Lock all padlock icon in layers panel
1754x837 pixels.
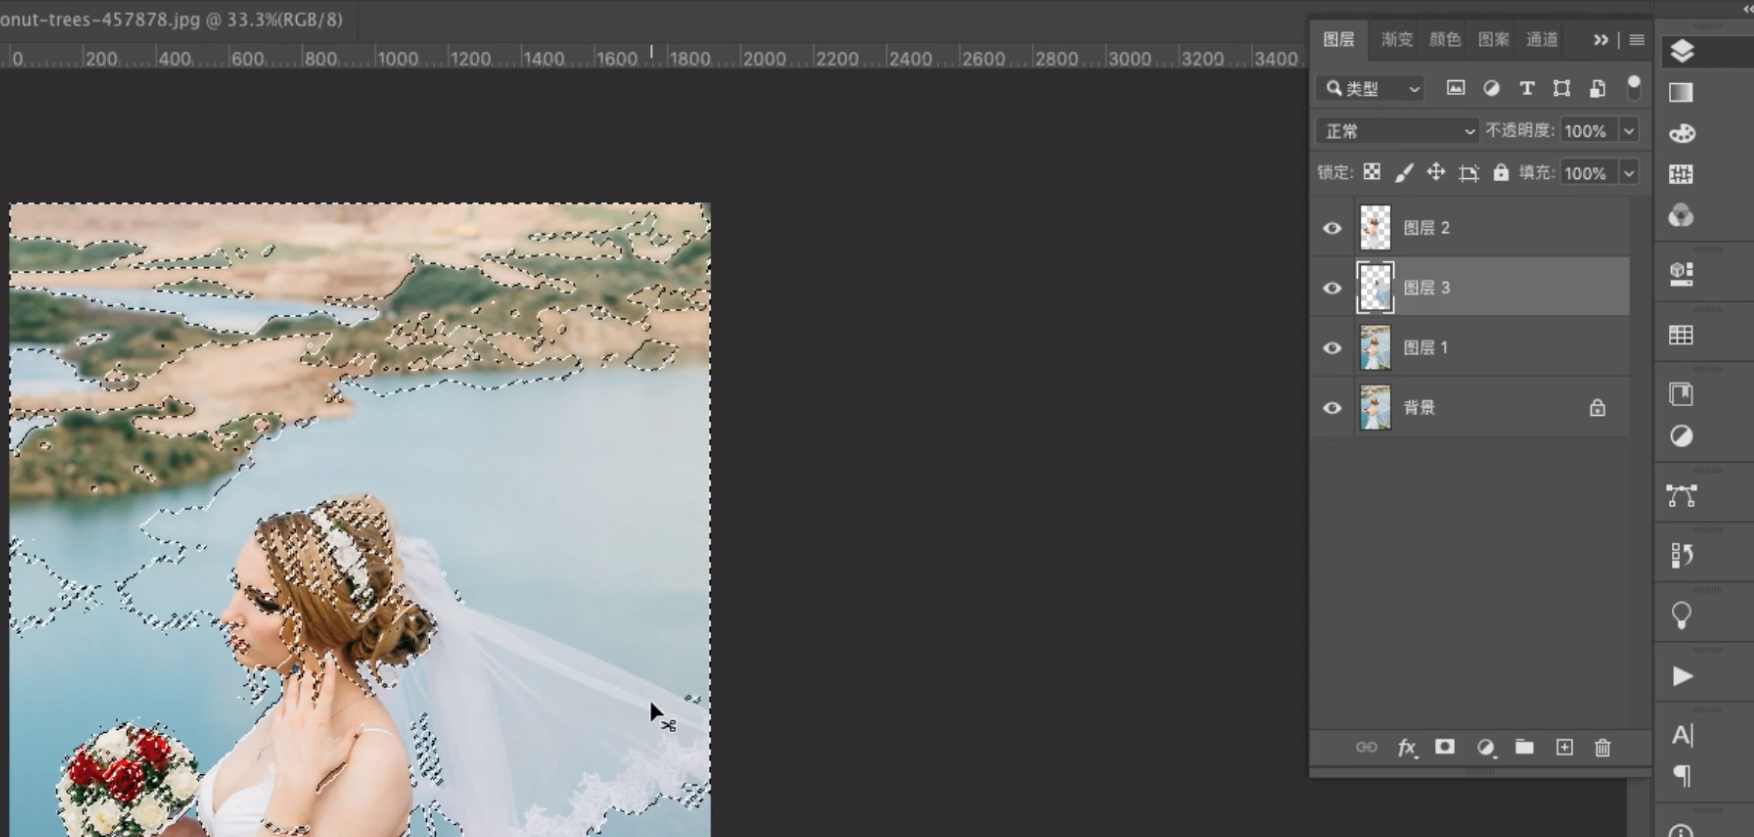[x=1500, y=172]
